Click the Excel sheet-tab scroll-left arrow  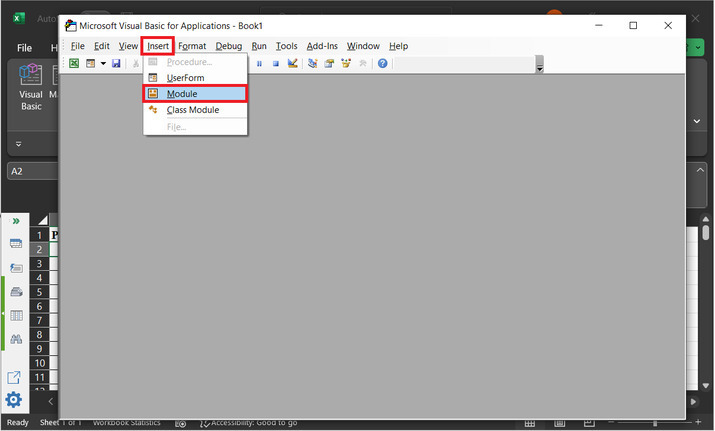pyautogui.click(x=51, y=401)
